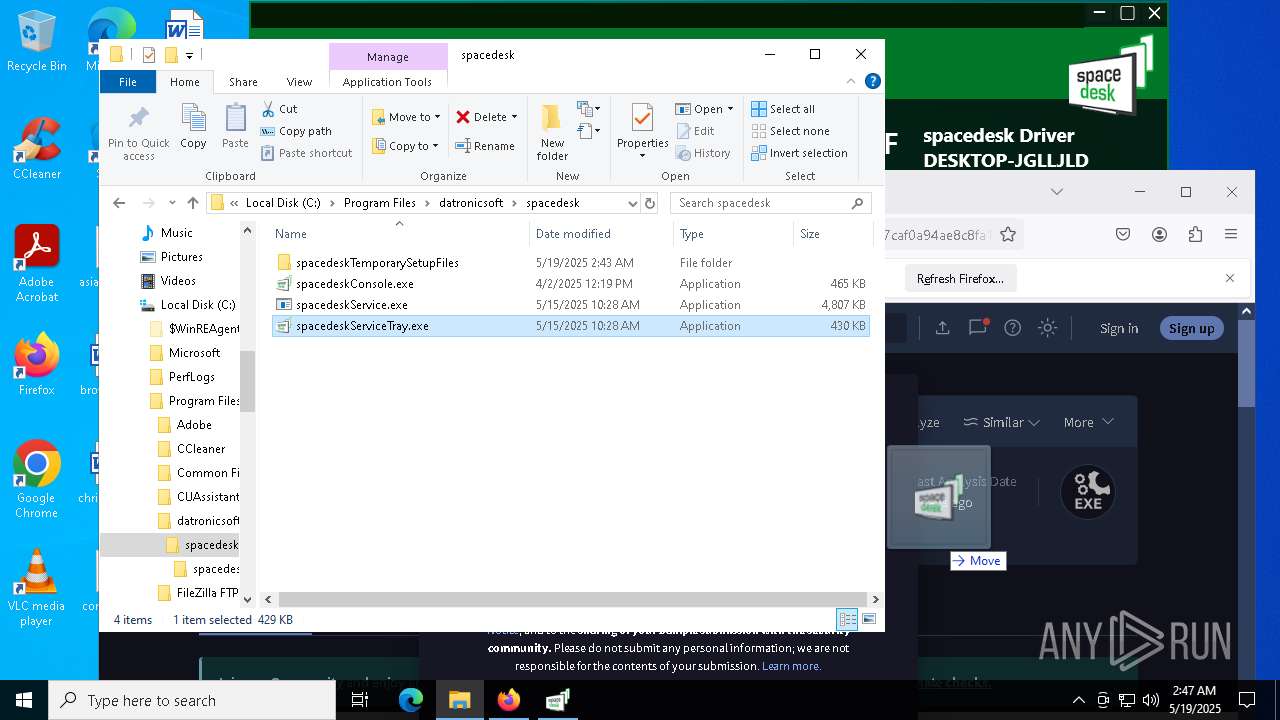
Task: Switch to the Share tab
Action: pos(243,82)
